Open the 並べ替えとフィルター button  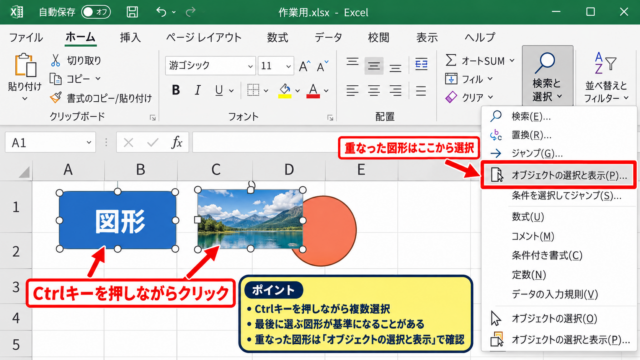tap(606, 76)
